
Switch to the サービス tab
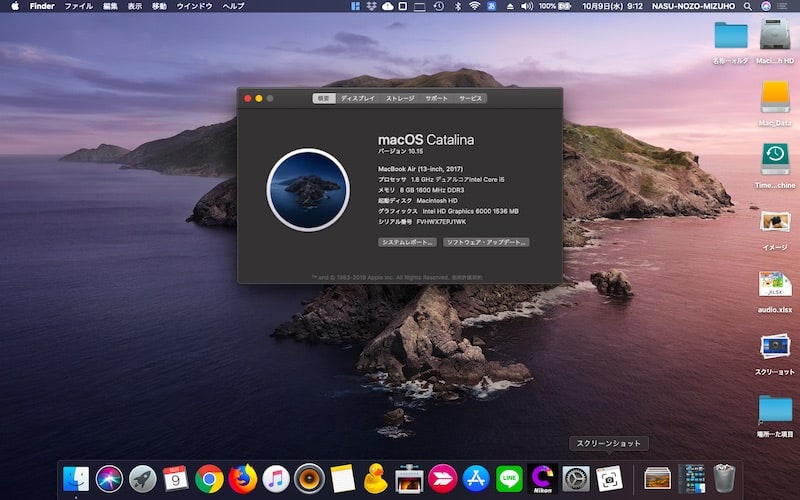tap(470, 98)
